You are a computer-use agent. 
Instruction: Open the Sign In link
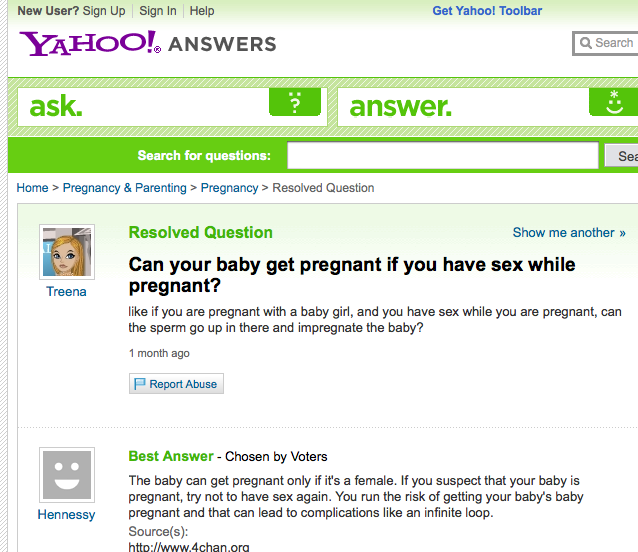pyautogui.click(x=158, y=11)
